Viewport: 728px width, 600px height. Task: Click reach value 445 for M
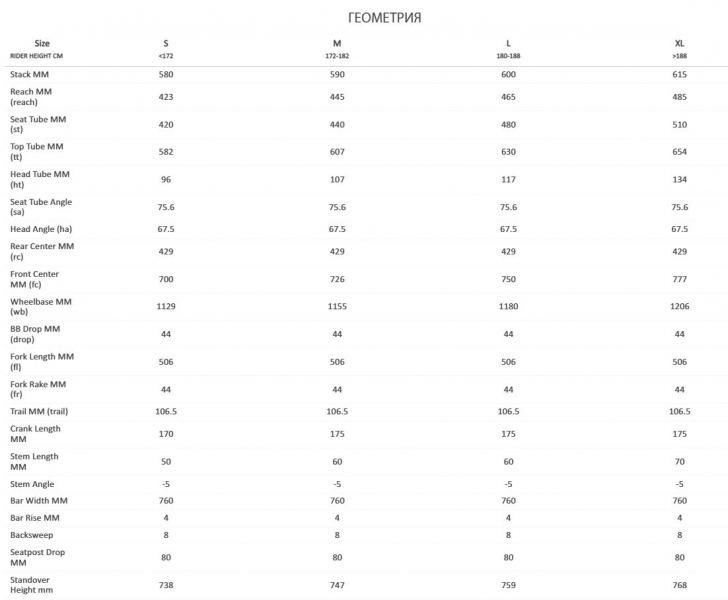pyautogui.click(x=337, y=97)
